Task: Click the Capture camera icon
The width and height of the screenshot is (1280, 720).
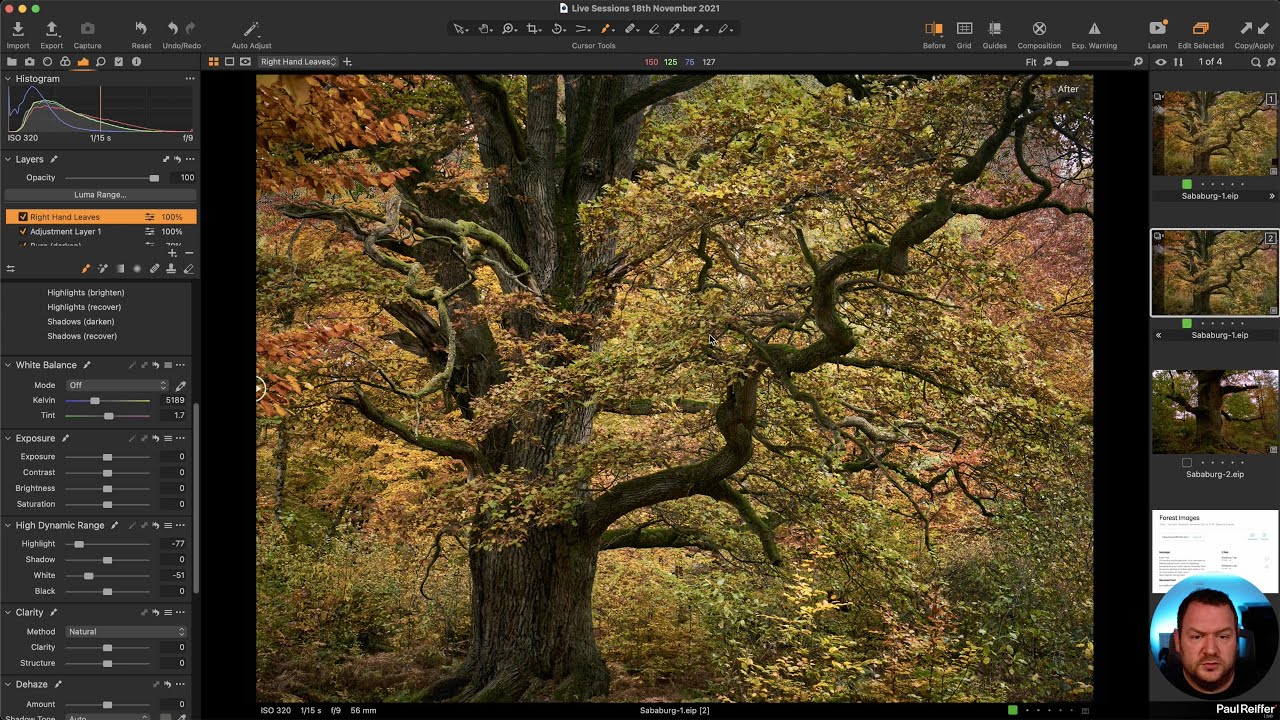Action: [x=87, y=29]
